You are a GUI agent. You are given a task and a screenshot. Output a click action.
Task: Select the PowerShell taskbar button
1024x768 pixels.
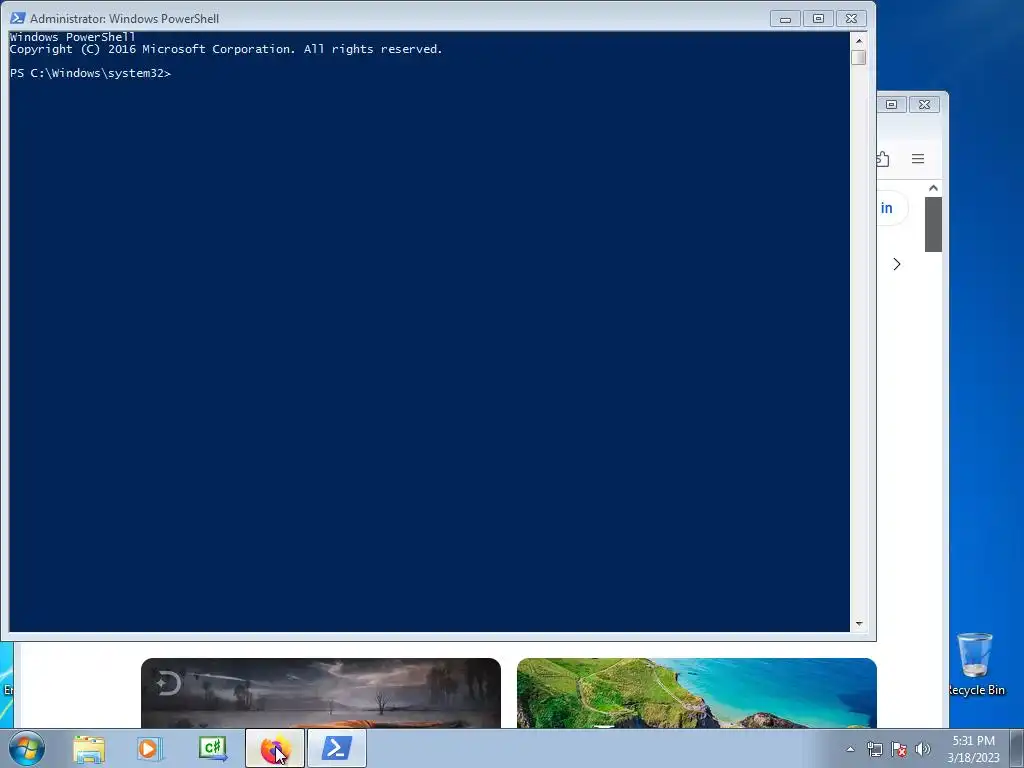[337, 748]
